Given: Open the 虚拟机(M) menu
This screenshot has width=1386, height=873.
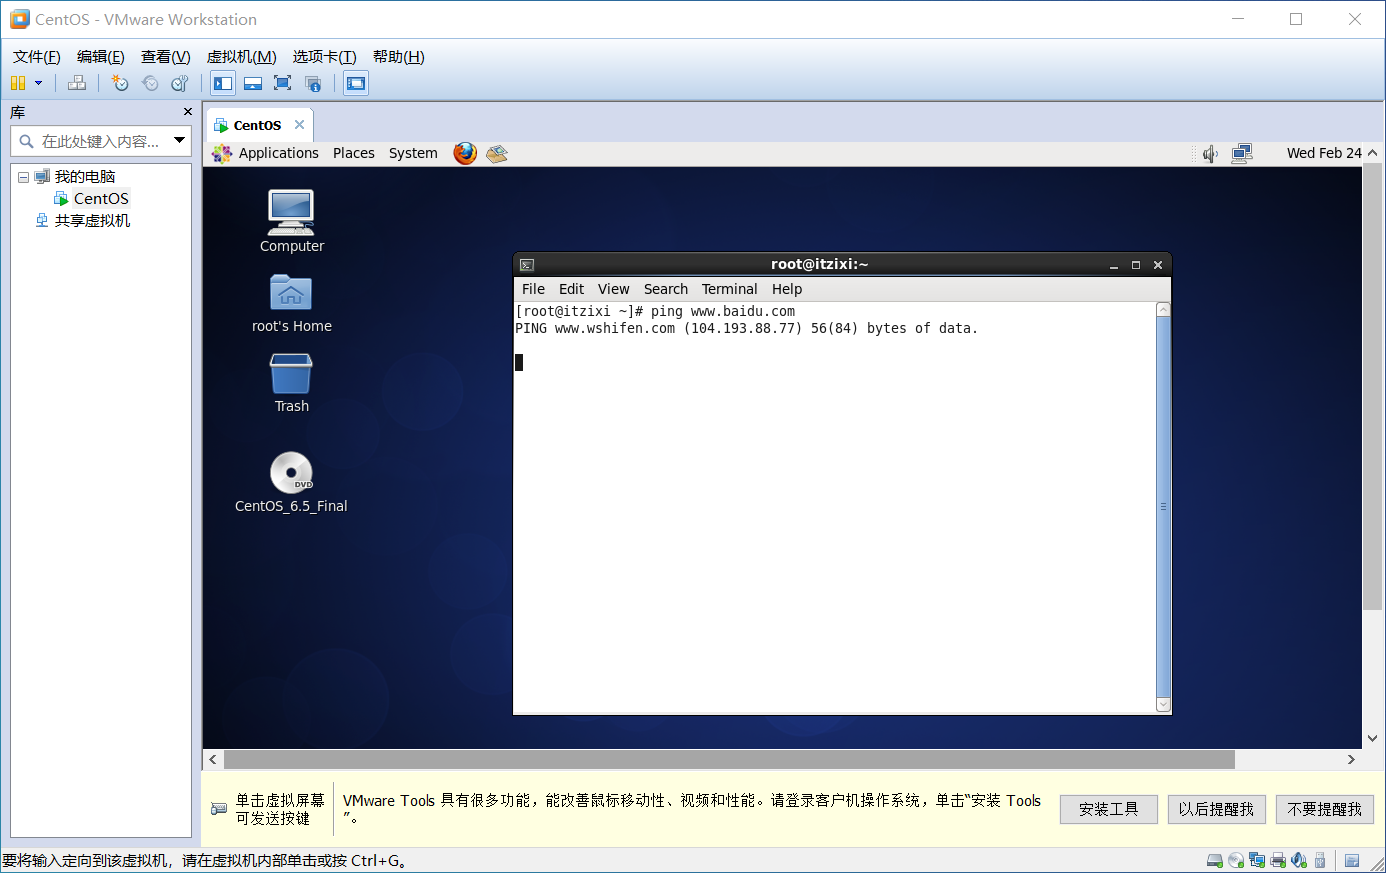Looking at the screenshot, I should tap(242, 57).
